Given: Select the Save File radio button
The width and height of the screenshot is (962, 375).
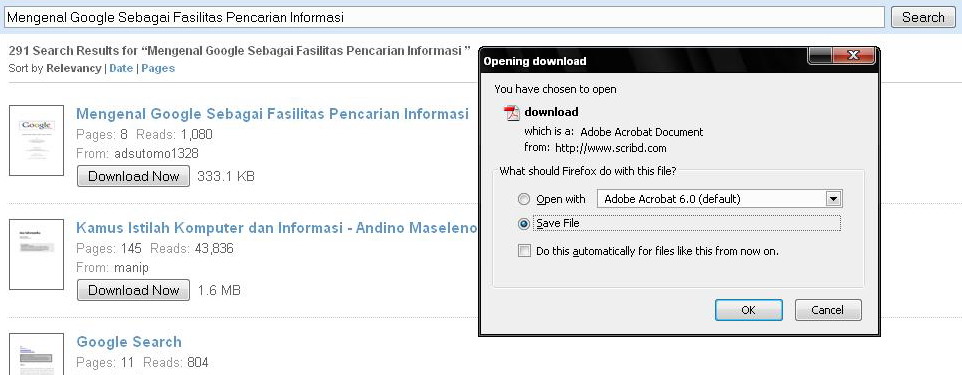Looking at the screenshot, I should click(523, 224).
